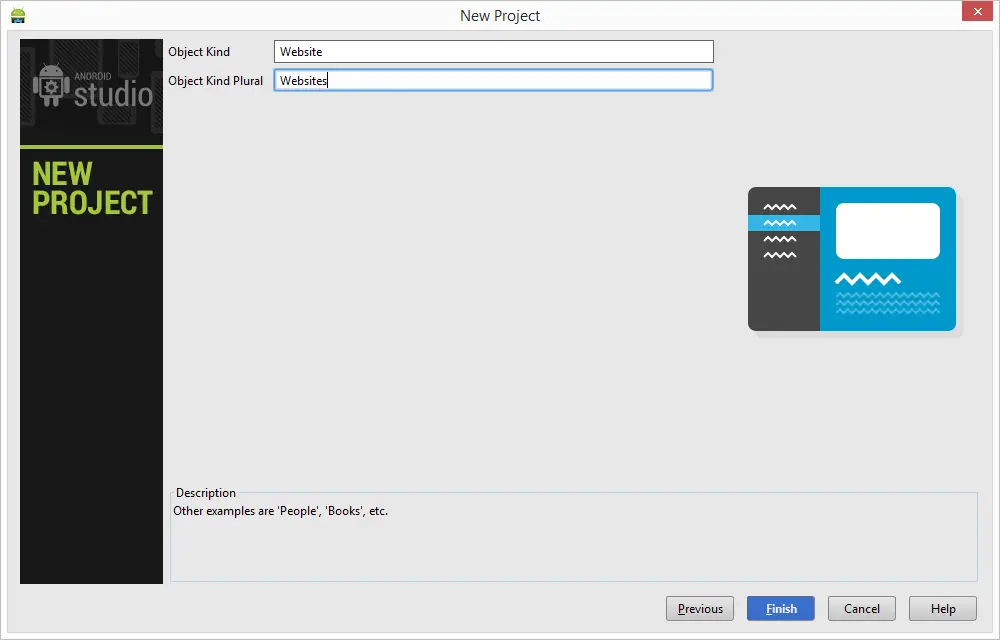Click the highlighted blue row in the template preview

(783, 223)
